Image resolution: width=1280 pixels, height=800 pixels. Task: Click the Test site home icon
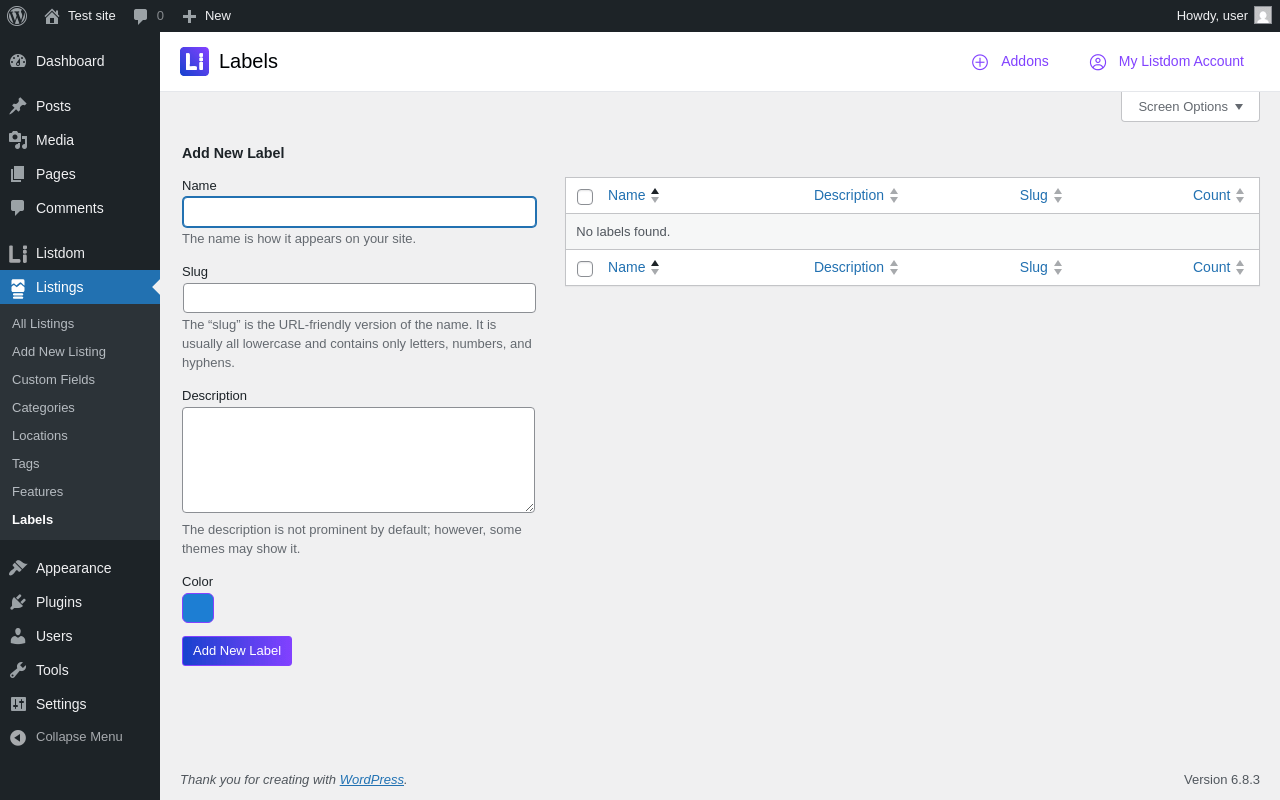point(52,16)
